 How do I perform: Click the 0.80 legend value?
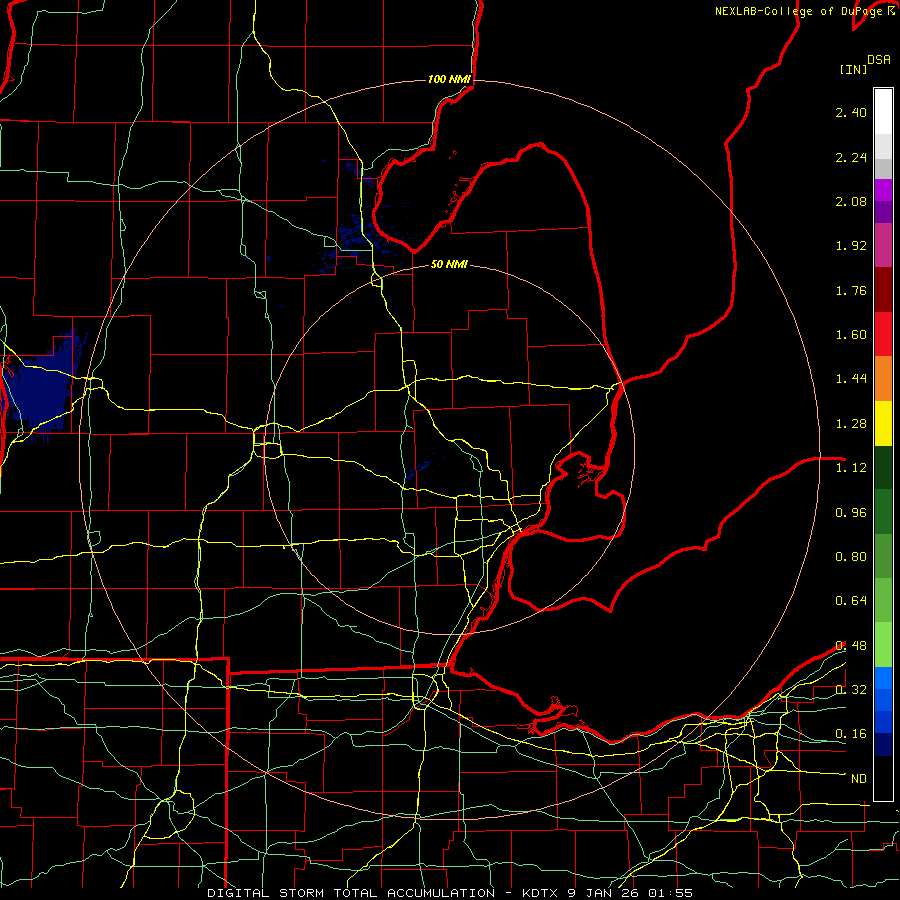click(x=851, y=557)
